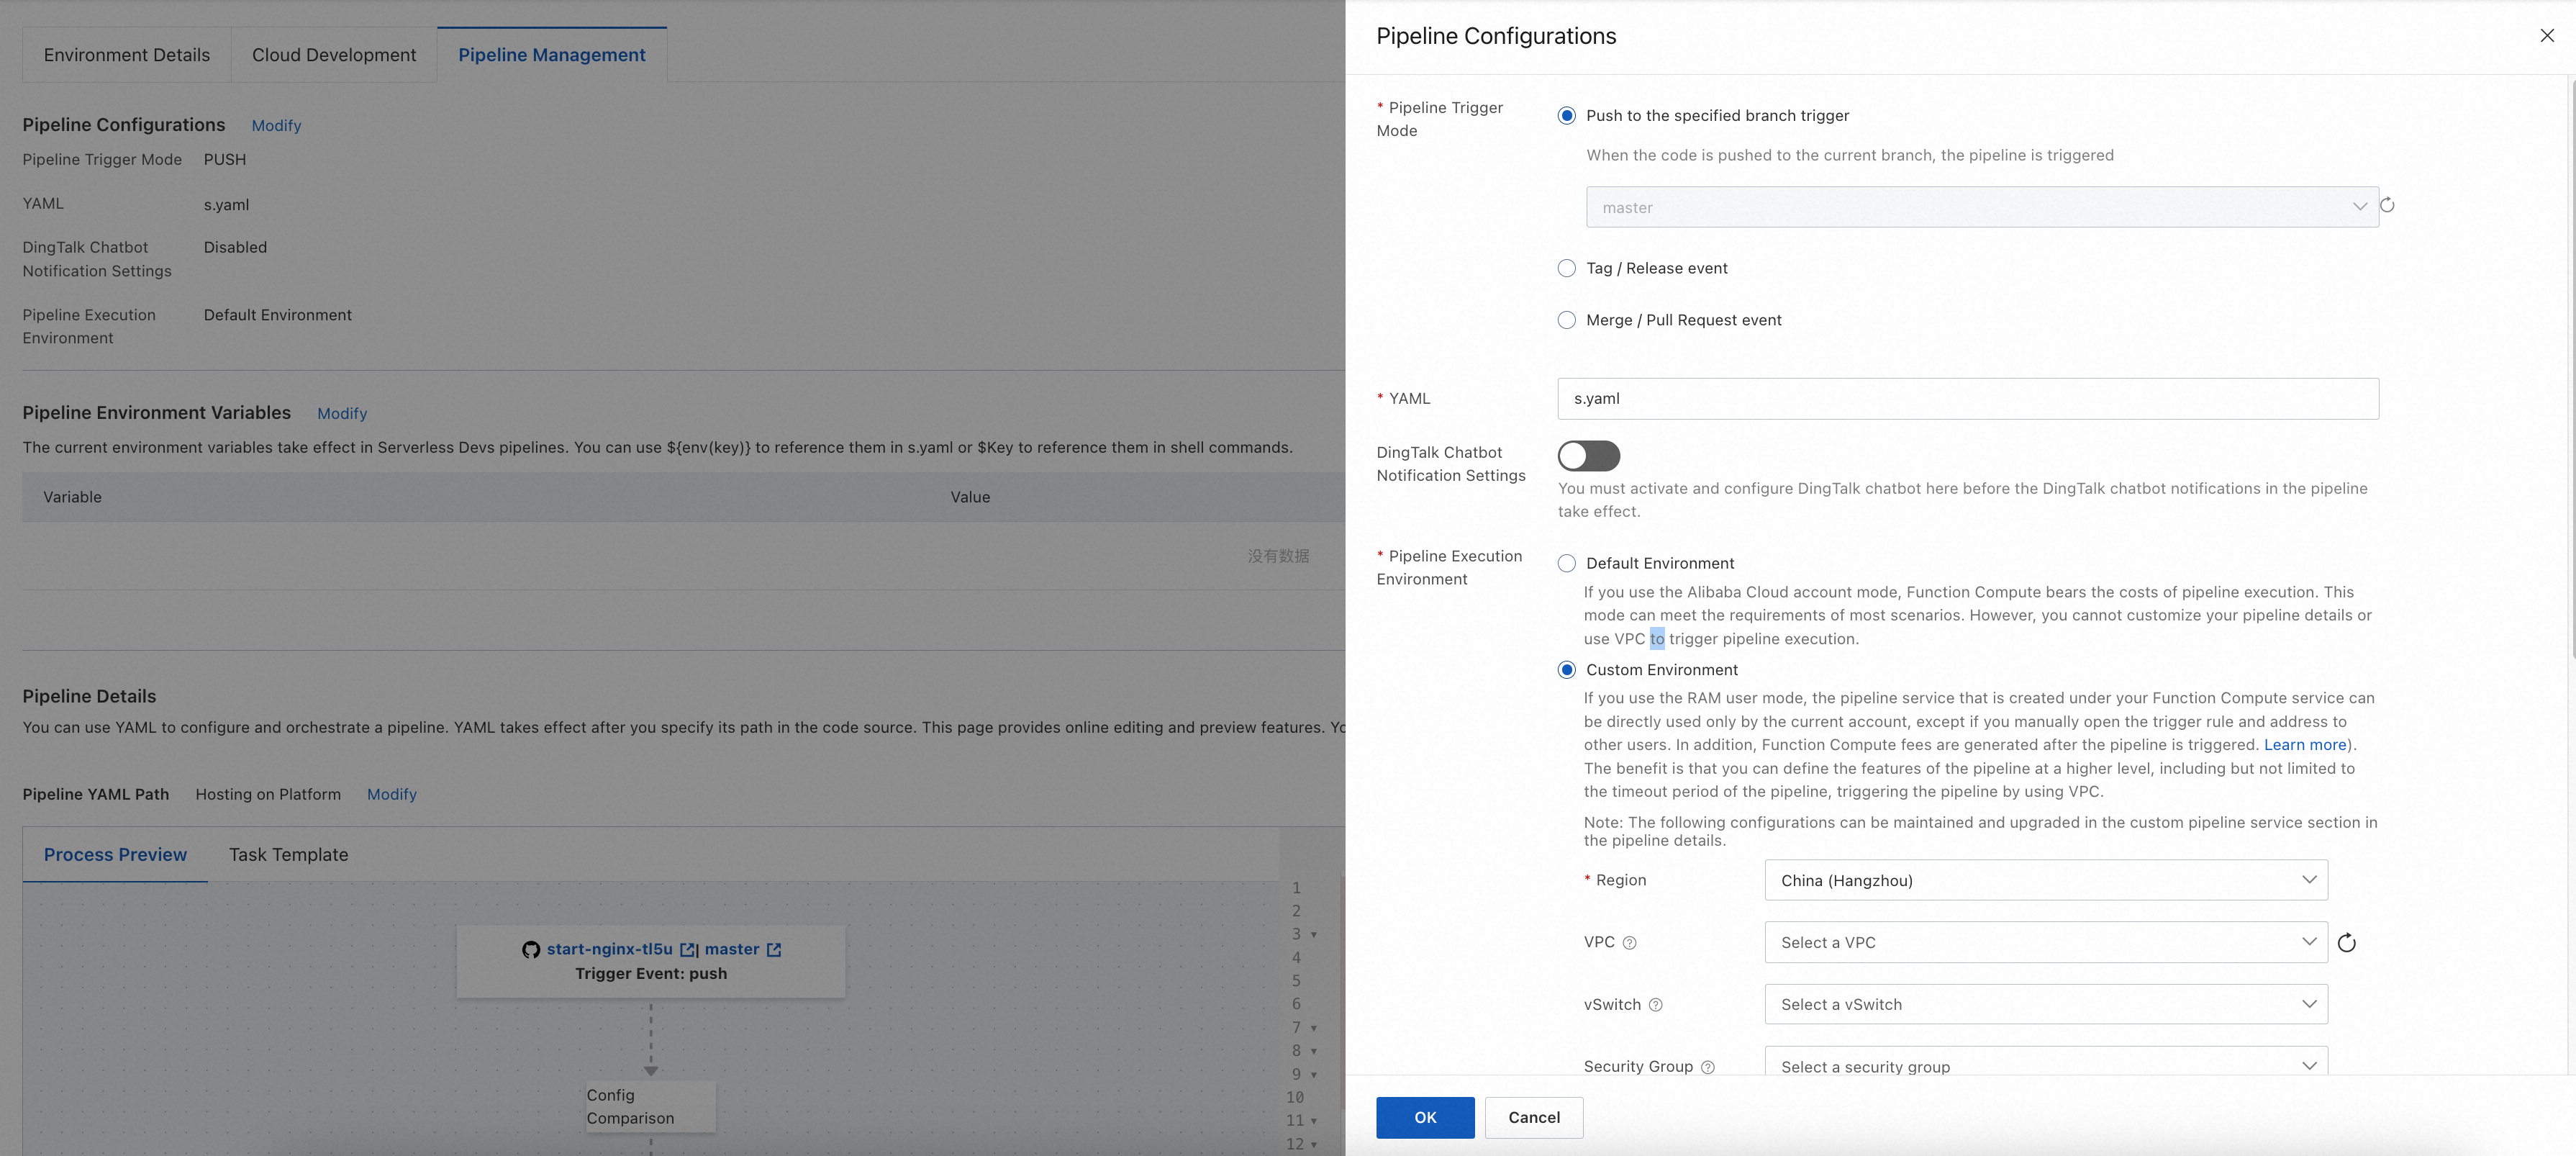Open the Cloud Development tab
Image resolution: width=2576 pixels, height=1156 pixels.
coord(334,55)
